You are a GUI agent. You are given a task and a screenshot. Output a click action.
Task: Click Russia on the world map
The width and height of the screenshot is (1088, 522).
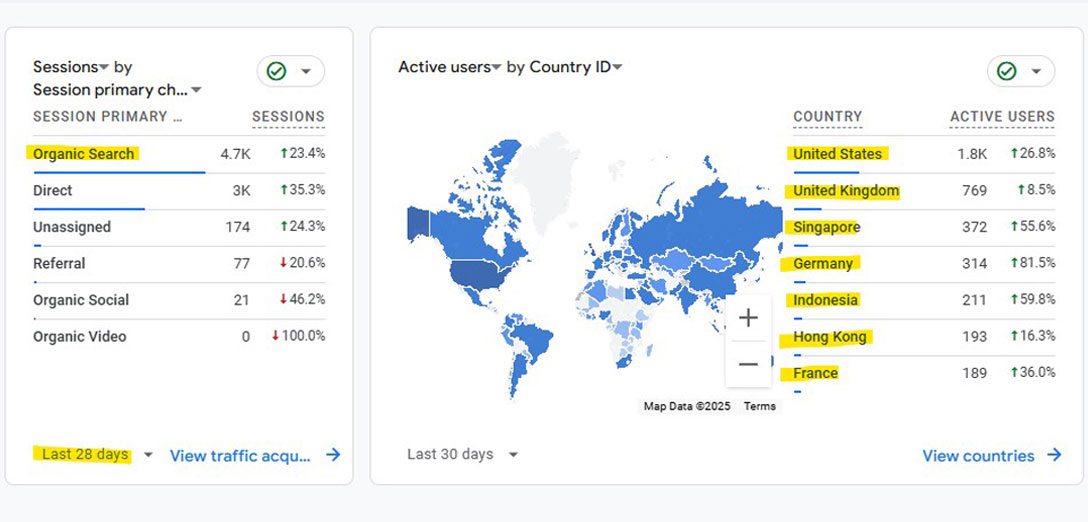tap(701, 222)
